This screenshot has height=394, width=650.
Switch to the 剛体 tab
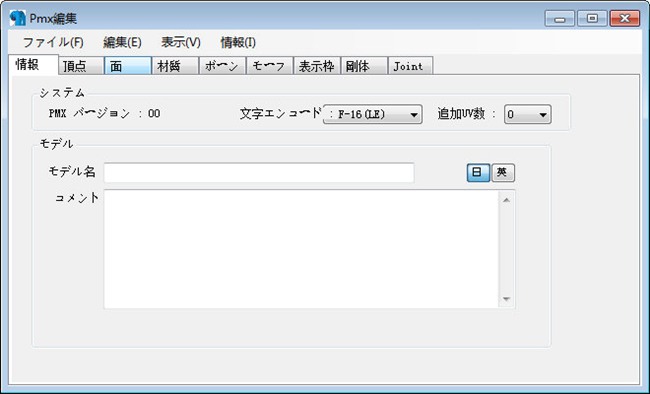click(x=364, y=66)
